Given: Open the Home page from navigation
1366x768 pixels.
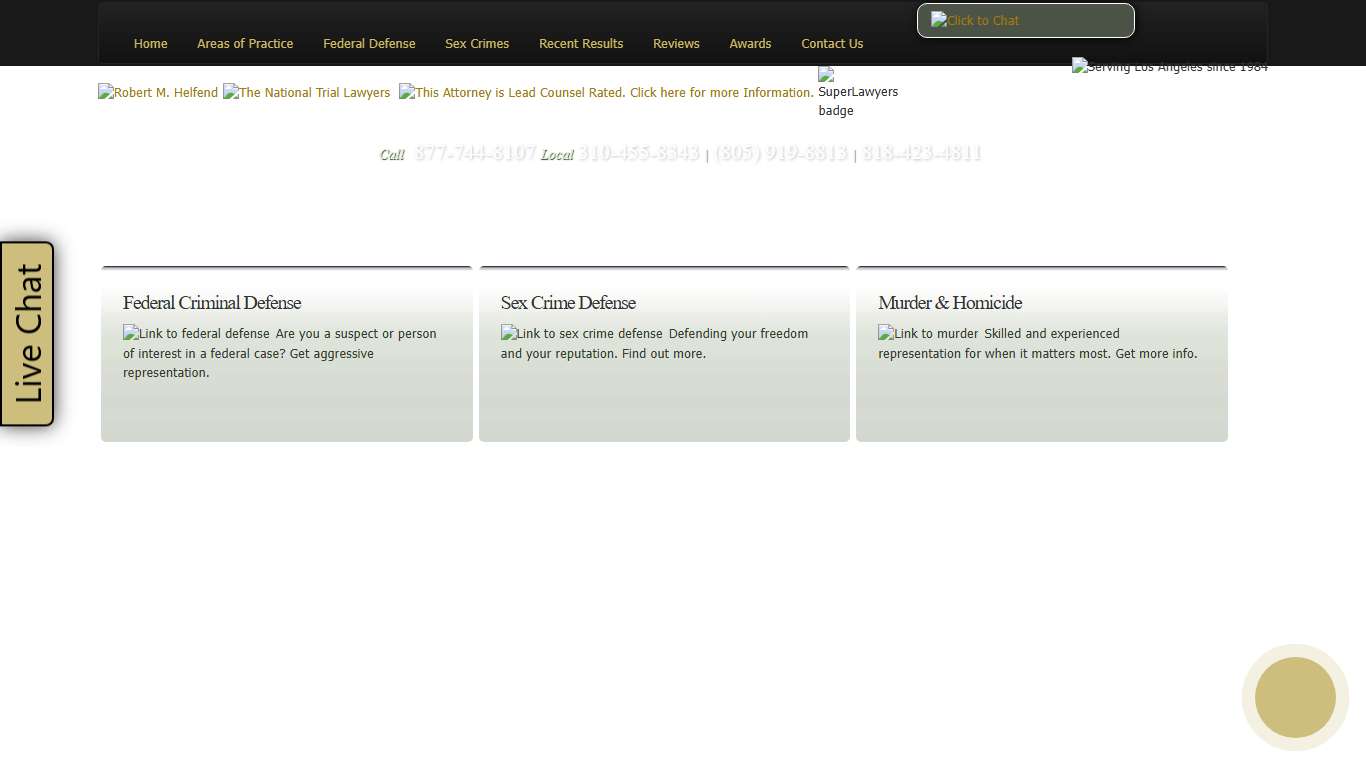Looking at the screenshot, I should pos(150,43).
